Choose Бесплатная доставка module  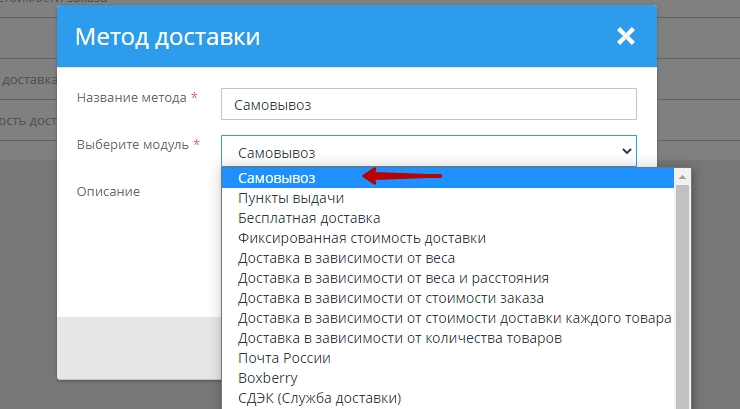(x=308, y=218)
